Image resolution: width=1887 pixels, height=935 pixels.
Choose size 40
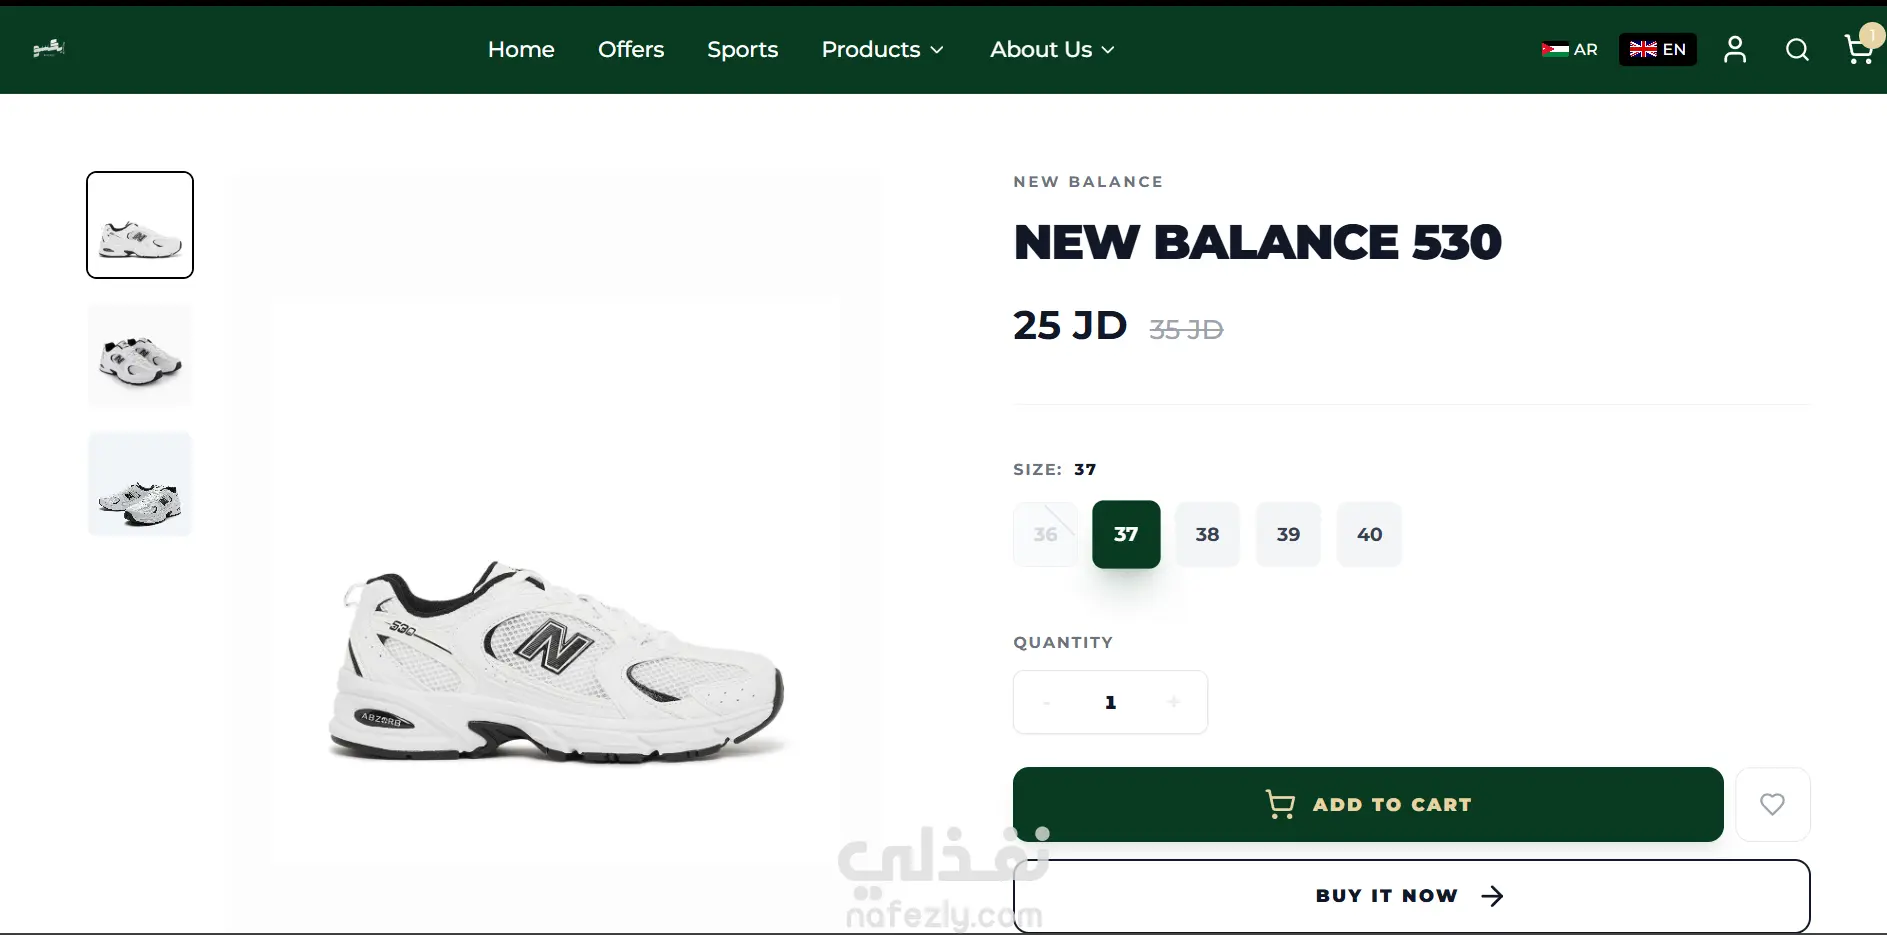(1369, 534)
